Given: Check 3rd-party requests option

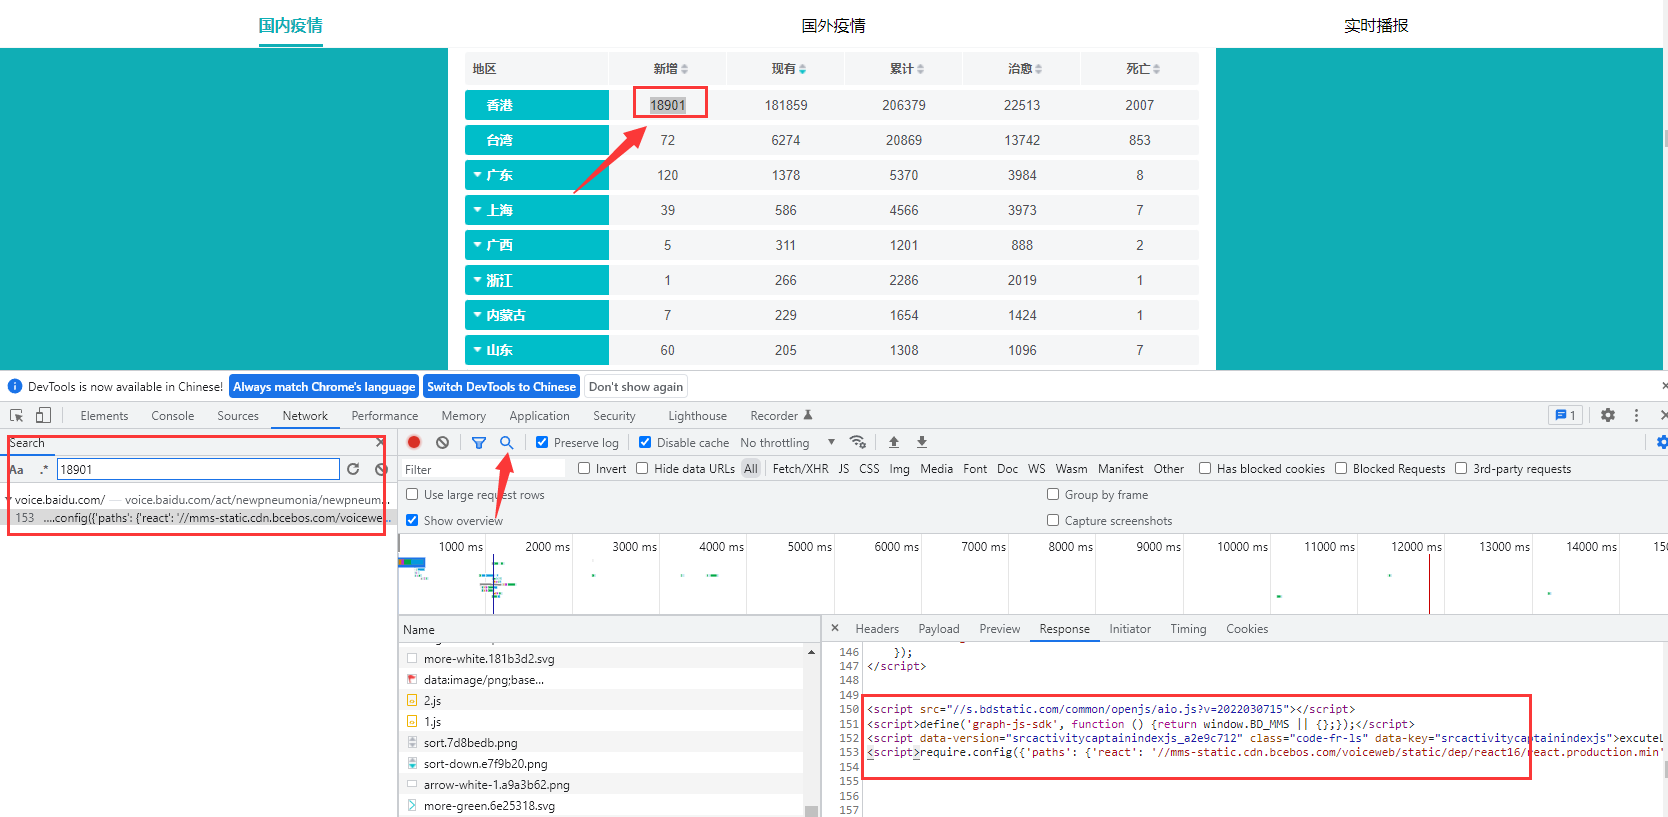Looking at the screenshot, I should click(x=1461, y=468).
